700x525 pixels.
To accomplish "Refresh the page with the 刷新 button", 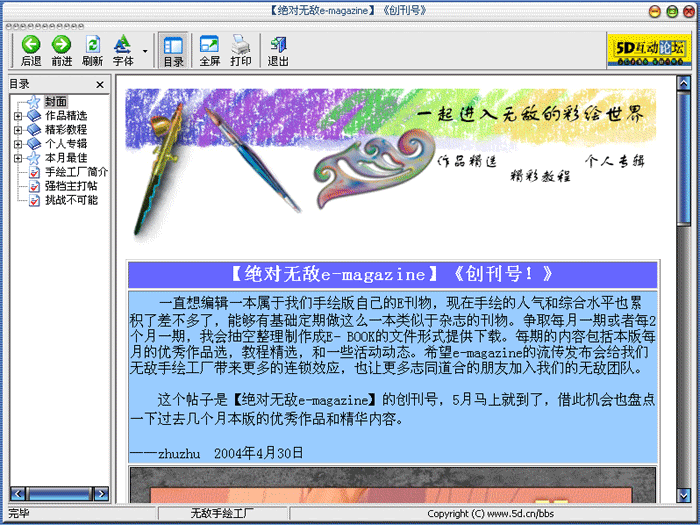I will (92, 51).
